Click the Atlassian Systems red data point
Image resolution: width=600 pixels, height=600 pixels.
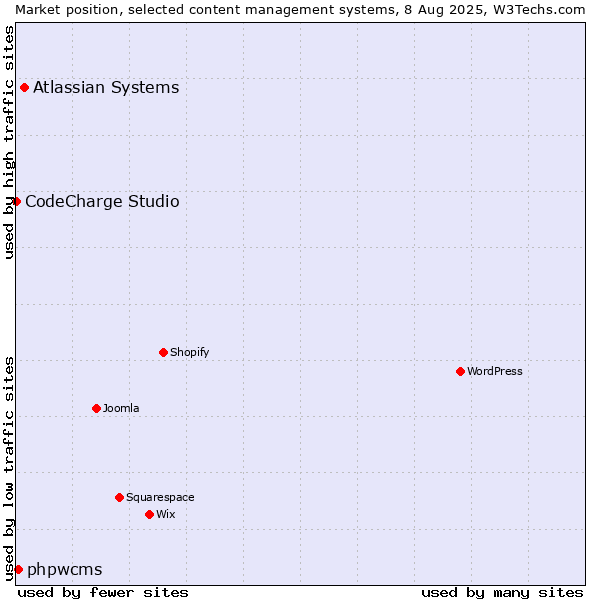[x=24, y=88]
